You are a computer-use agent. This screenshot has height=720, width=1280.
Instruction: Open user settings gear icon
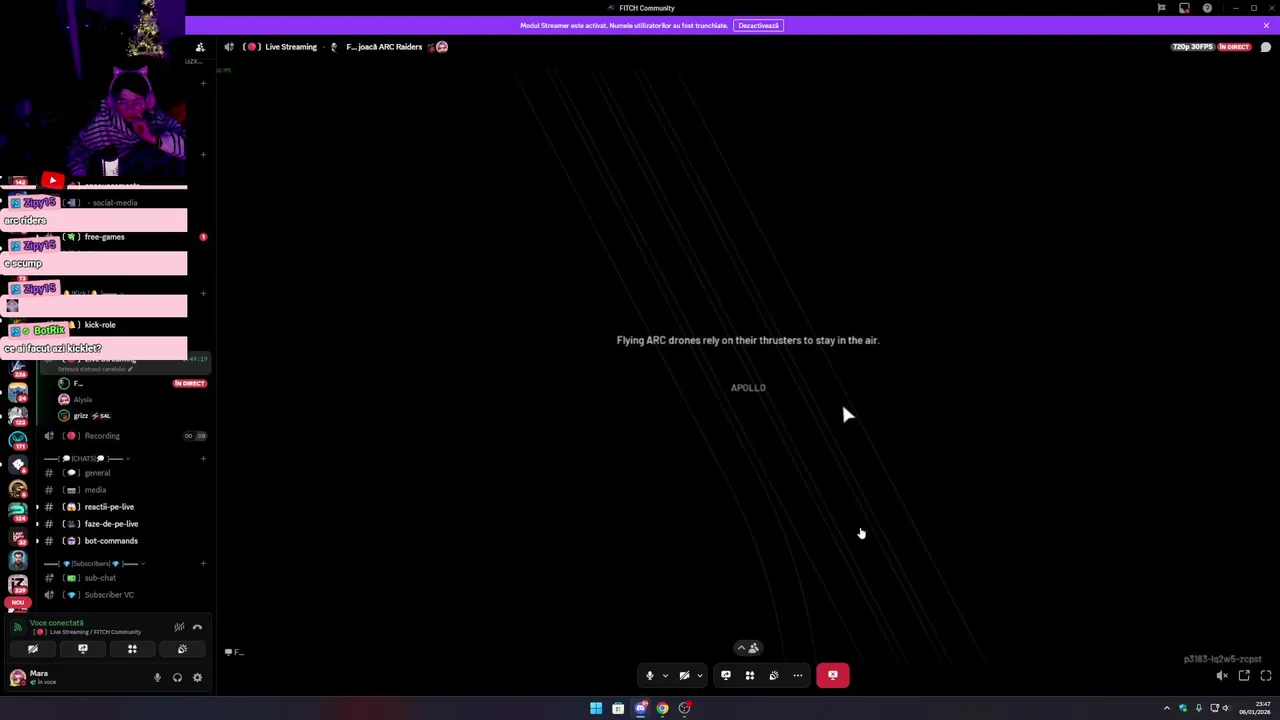coord(197,678)
